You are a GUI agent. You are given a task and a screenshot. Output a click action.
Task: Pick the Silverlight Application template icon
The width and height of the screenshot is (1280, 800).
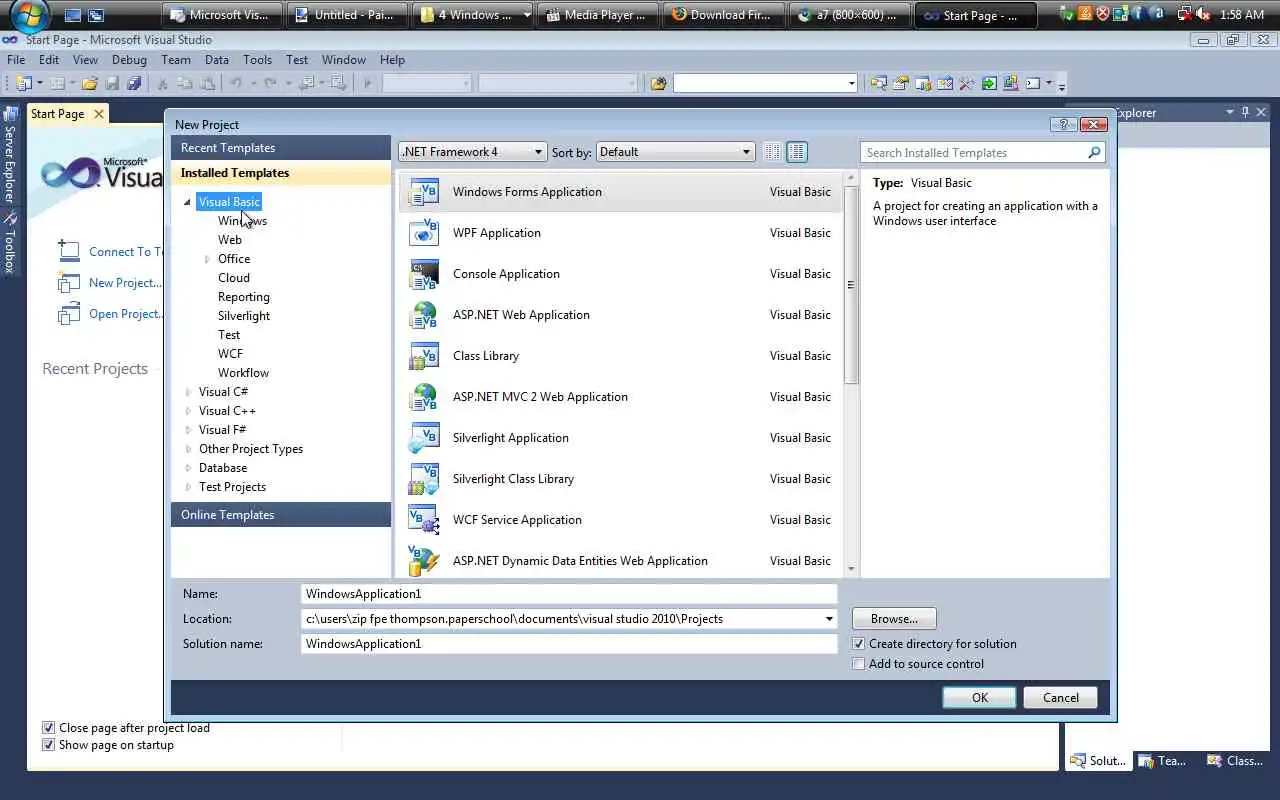[424, 438]
